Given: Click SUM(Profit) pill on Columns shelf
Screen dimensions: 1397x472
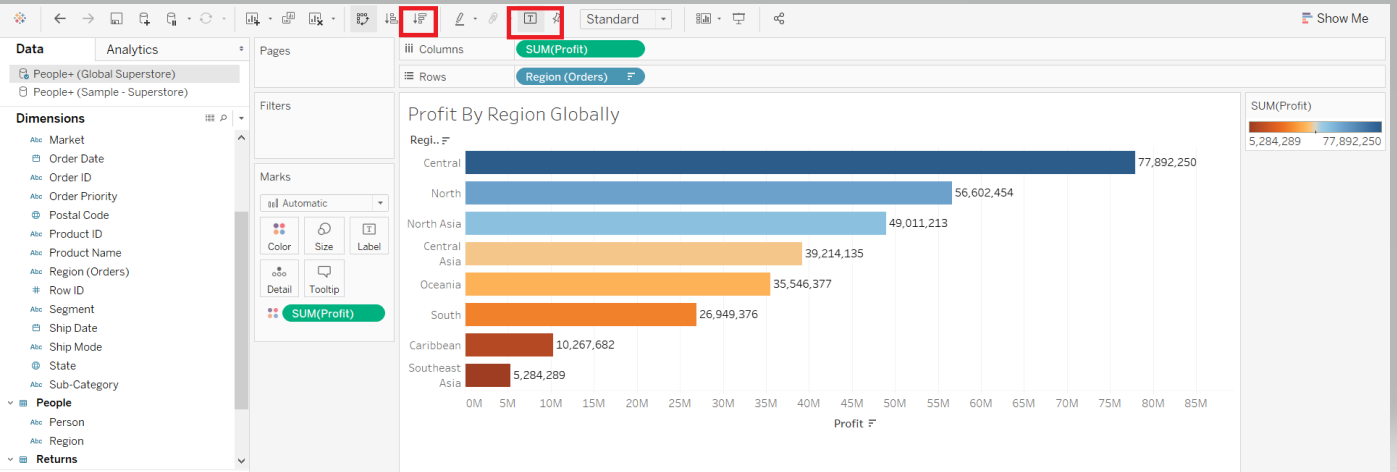Looking at the screenshot, I should [x=580, y=49].
